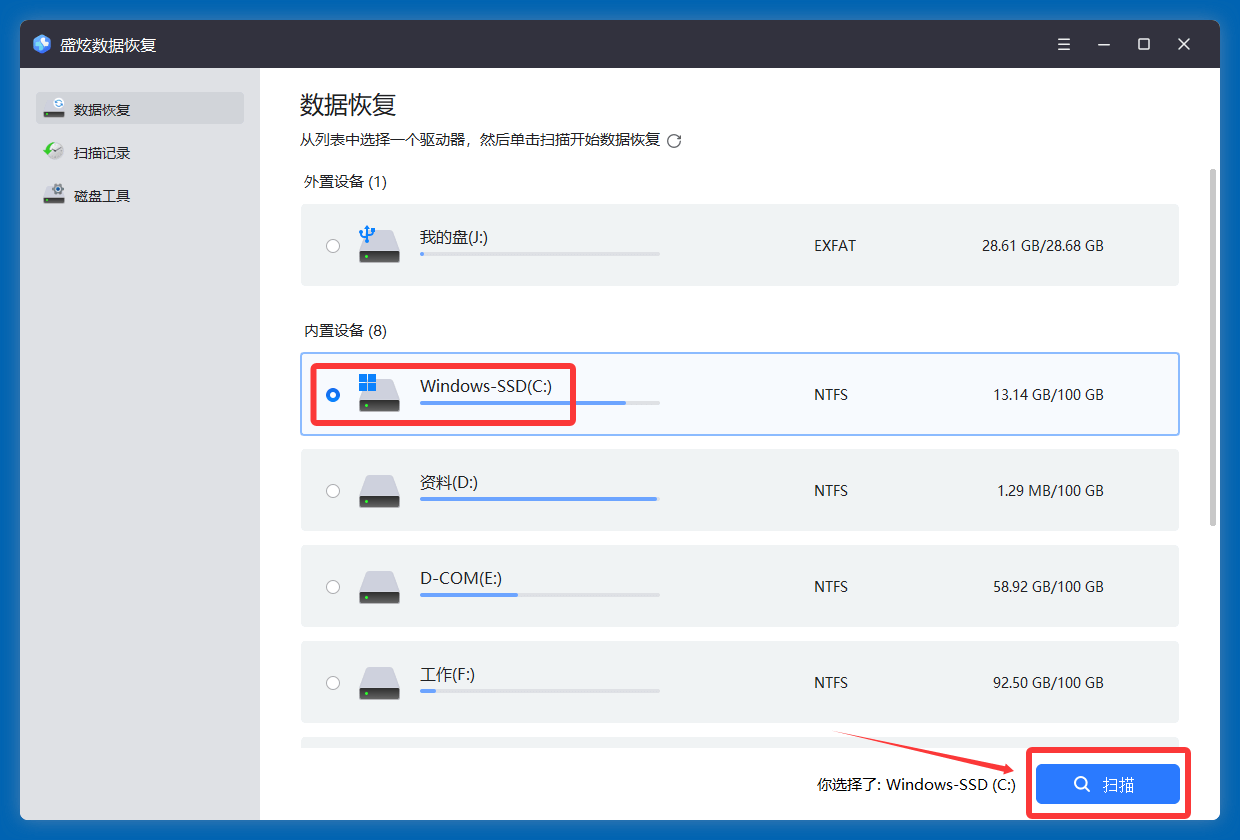1240x840 pixels.
Task: Click the 外置设备 (1) section header
Action: click(344, 182)
